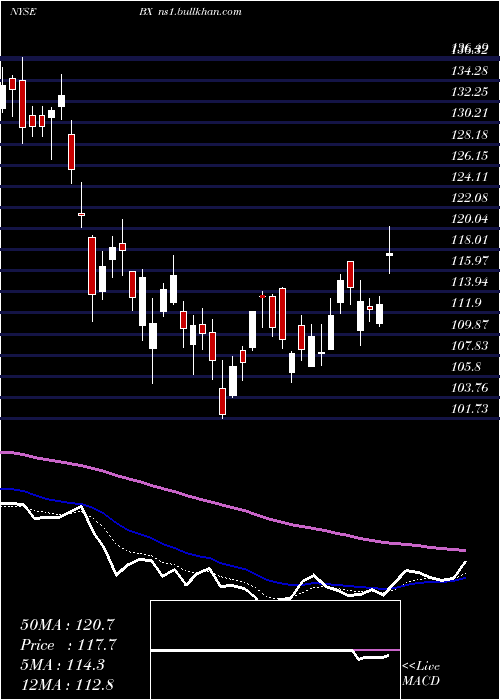Screen dimensions: 500x700
Task: Click the 120.04 price axis label
Action: pyautogui.click(x=469, y=219)
